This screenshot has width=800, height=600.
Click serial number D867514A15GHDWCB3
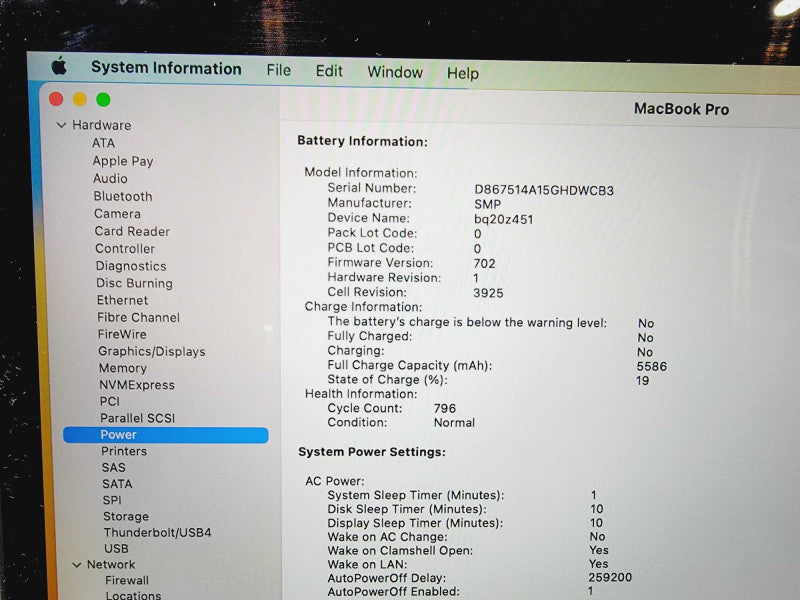[544, 191]
